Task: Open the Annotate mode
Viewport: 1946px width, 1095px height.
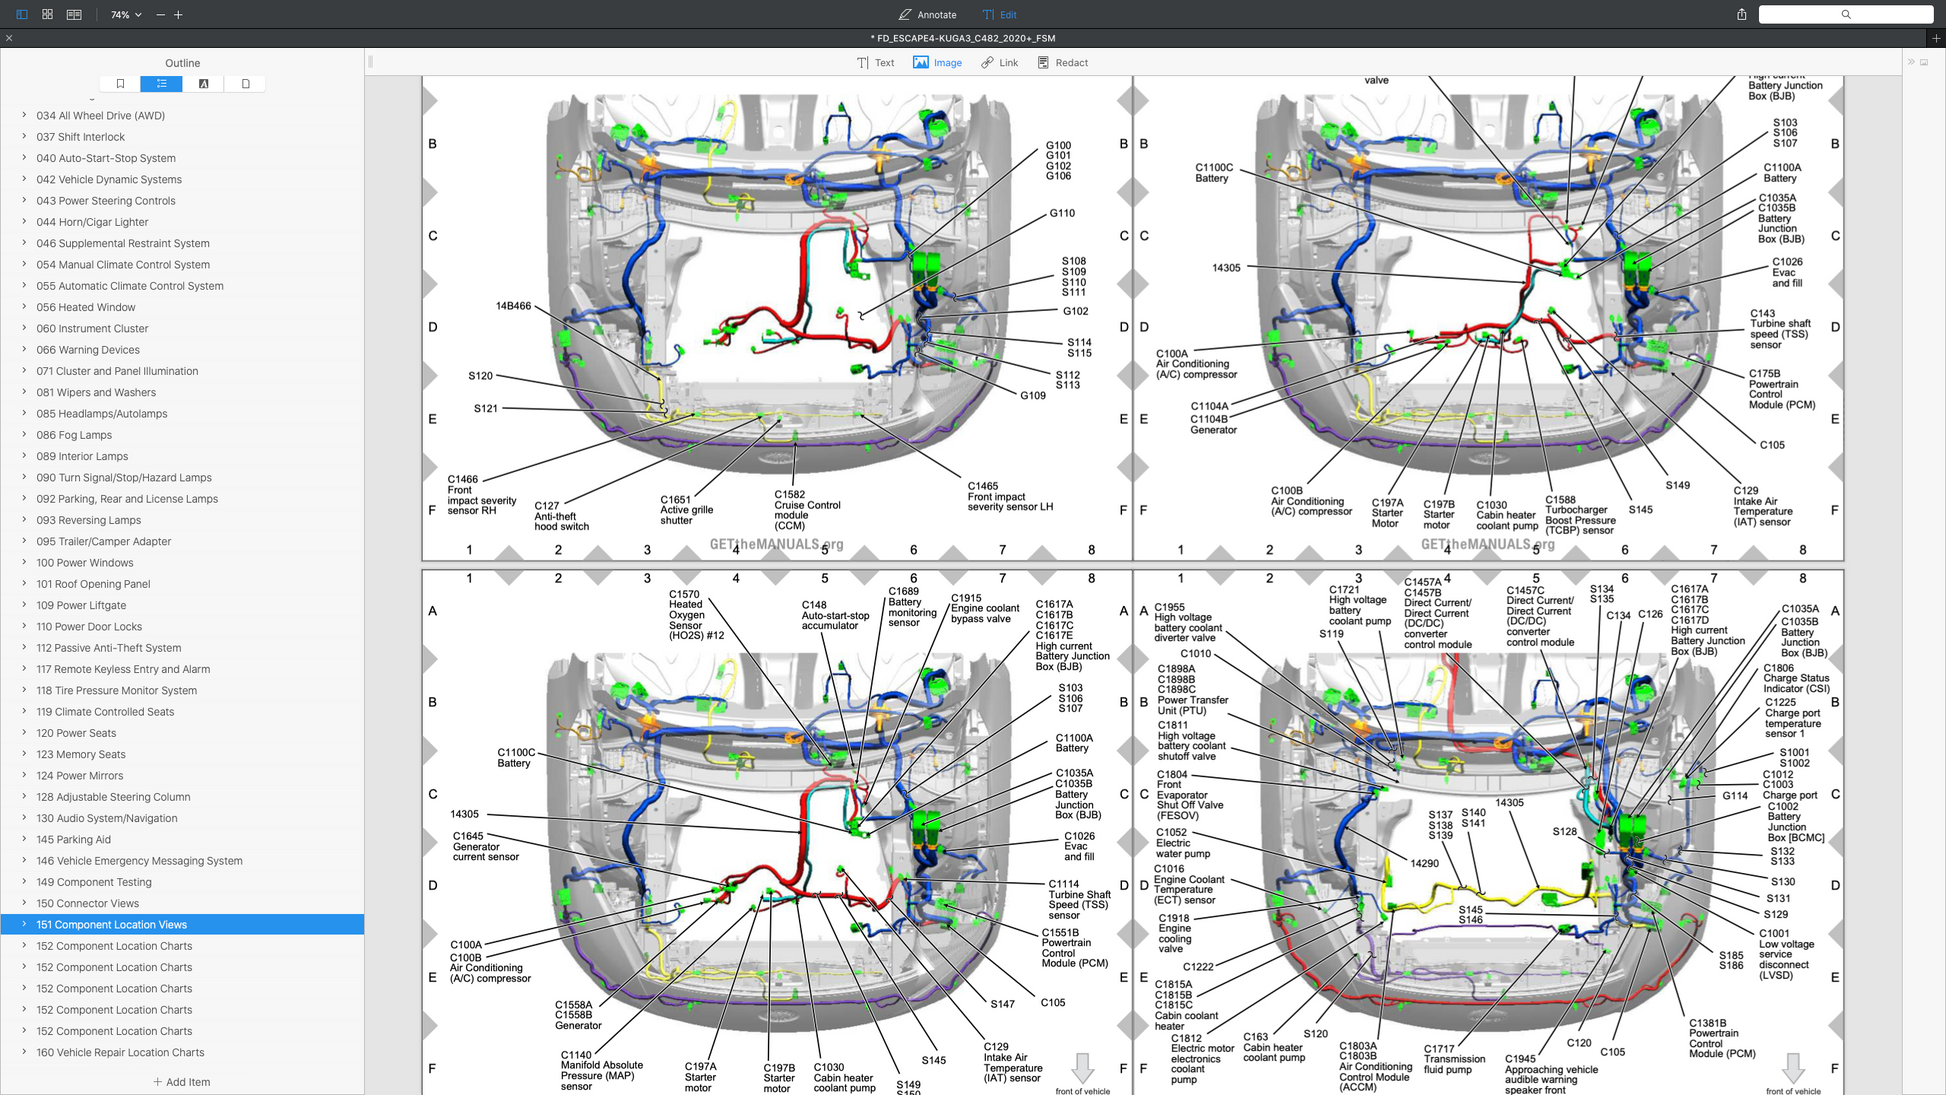Action: pos(927,15)
